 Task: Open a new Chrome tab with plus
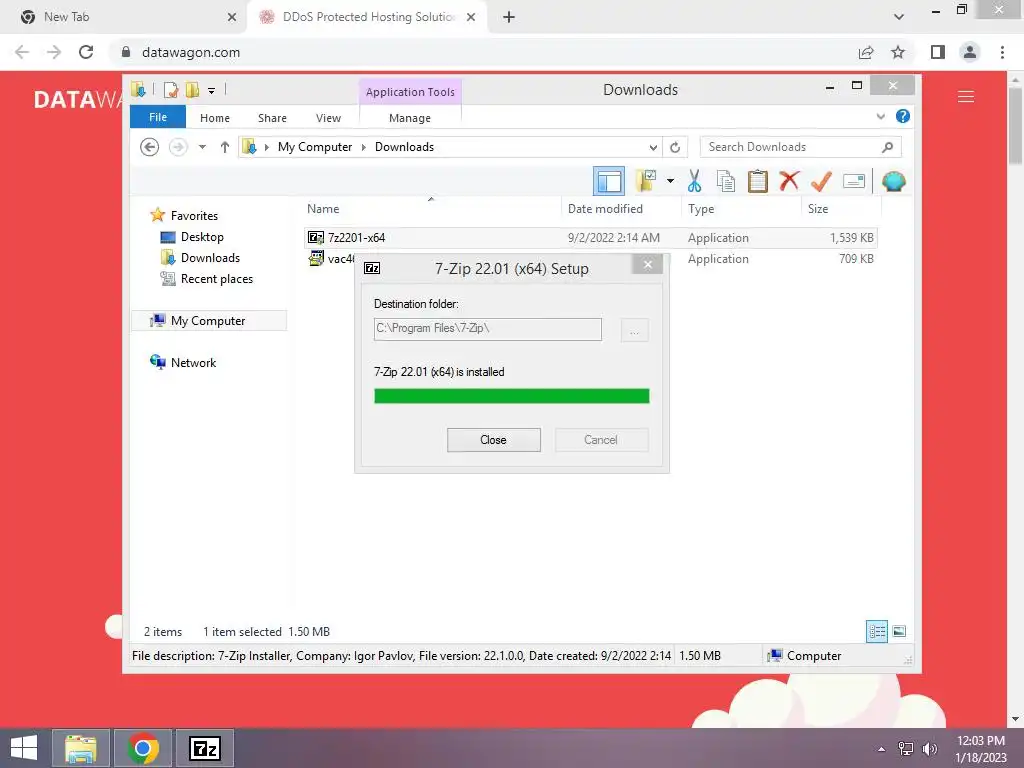point(509,18)
